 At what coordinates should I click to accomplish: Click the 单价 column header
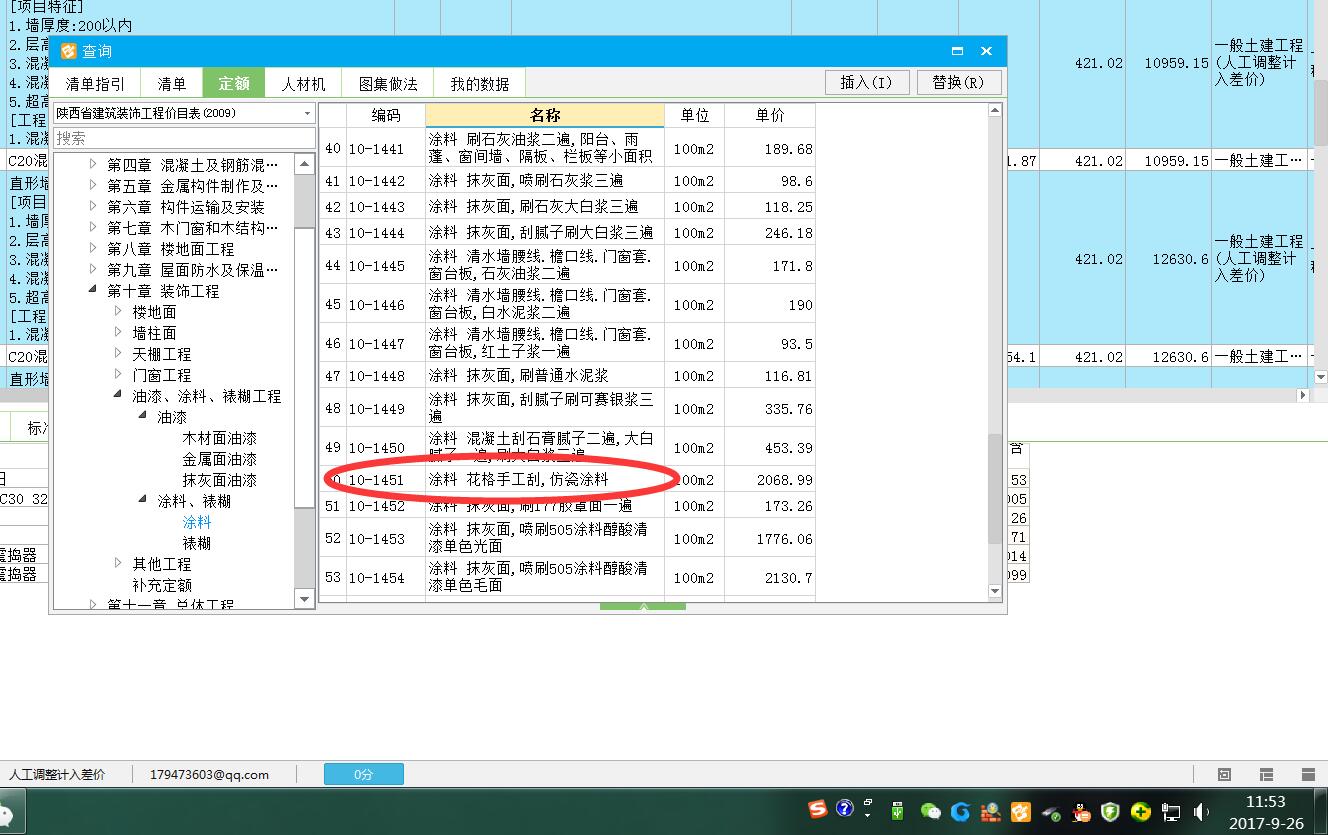770,115
